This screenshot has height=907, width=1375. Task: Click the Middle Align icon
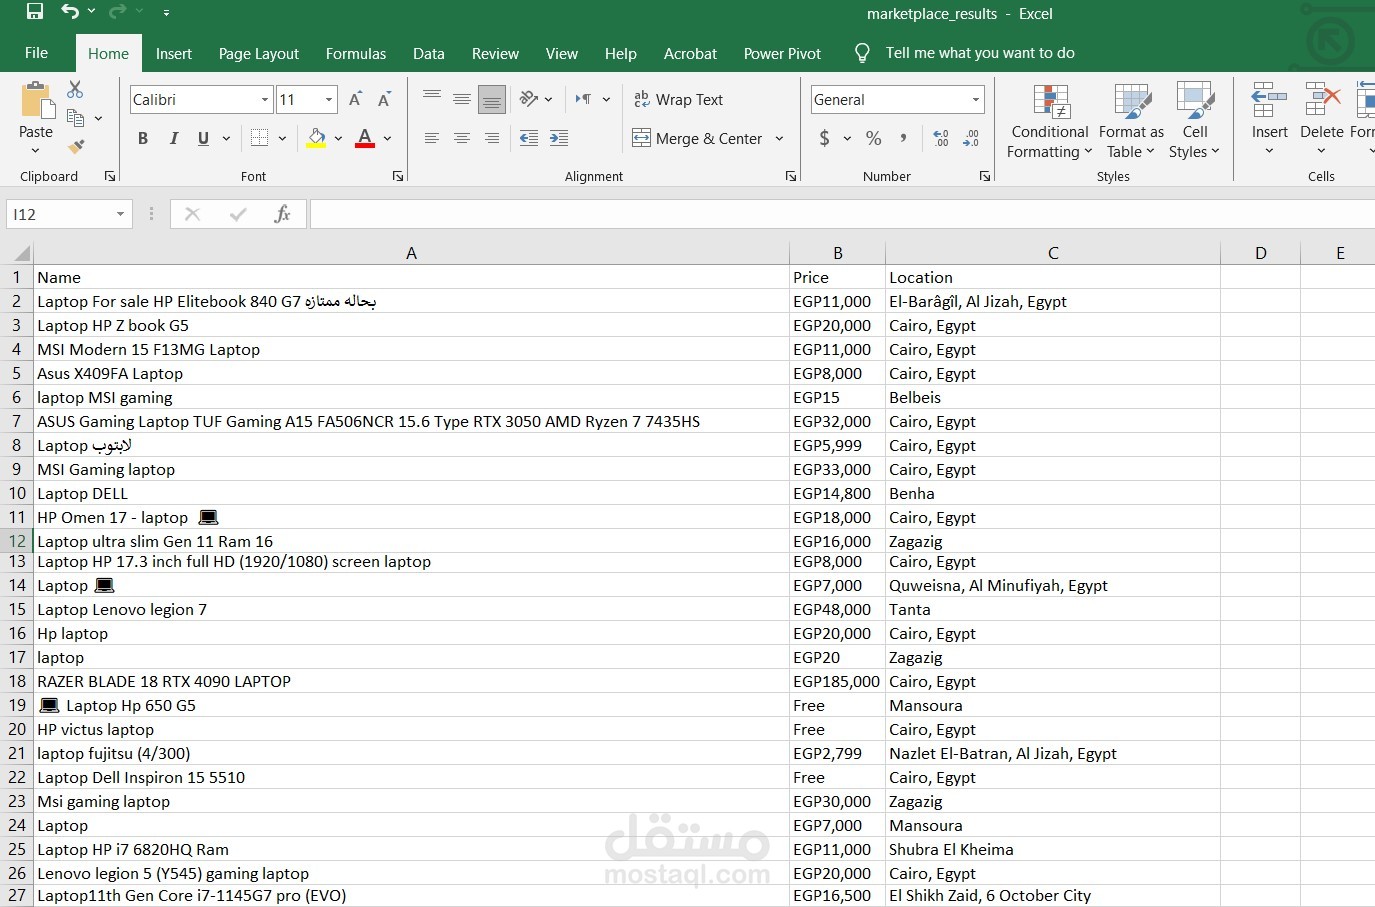point(462,99)
